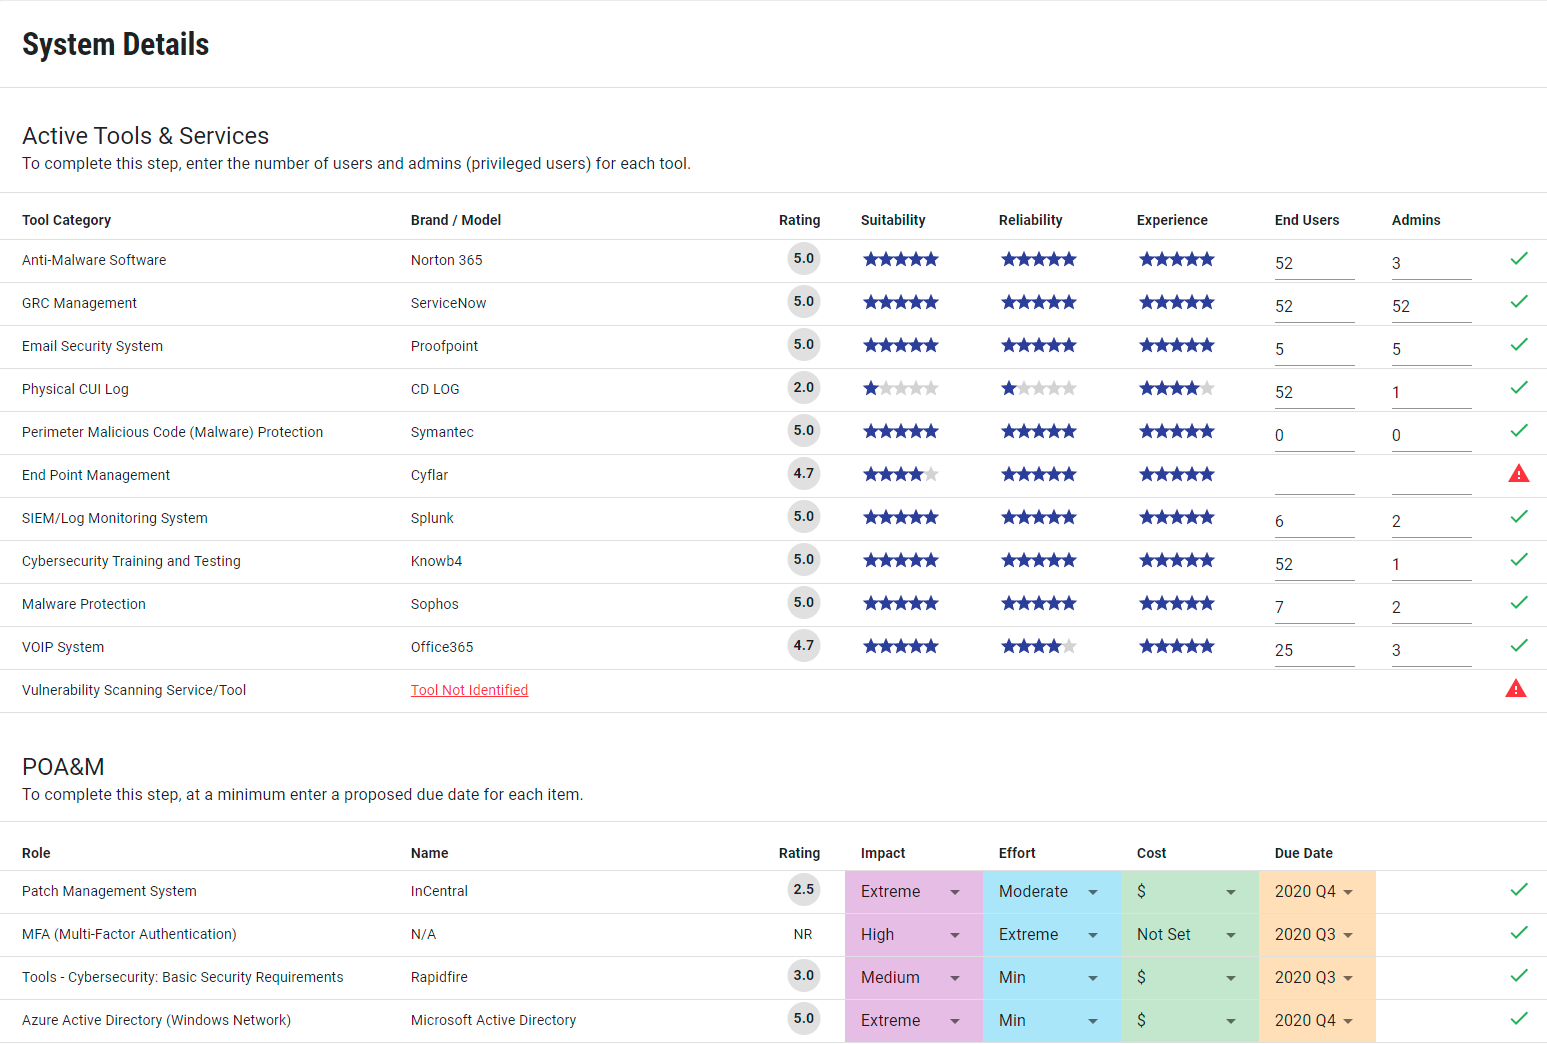Click the Admins field for ServiceNow row
The width and height of the screenshot is (1547, 1044).
(1430, 306)
